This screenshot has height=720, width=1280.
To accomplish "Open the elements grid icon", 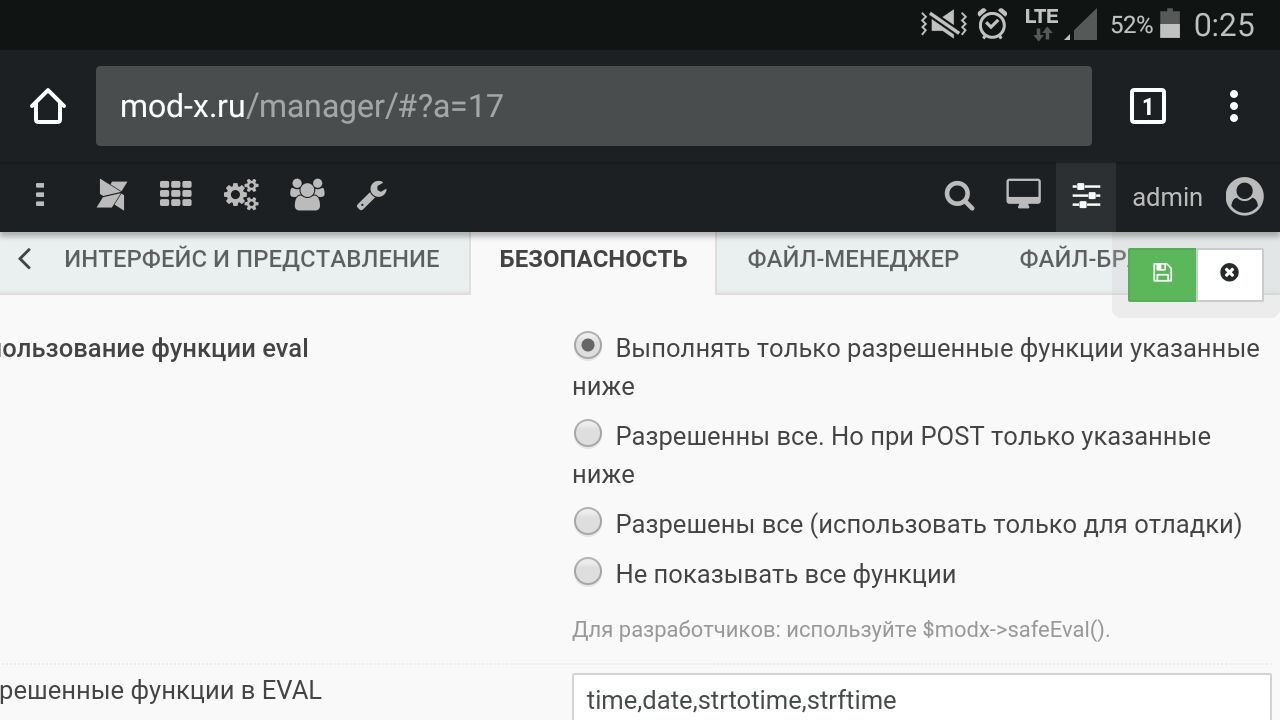I will (x=175, y=194).
